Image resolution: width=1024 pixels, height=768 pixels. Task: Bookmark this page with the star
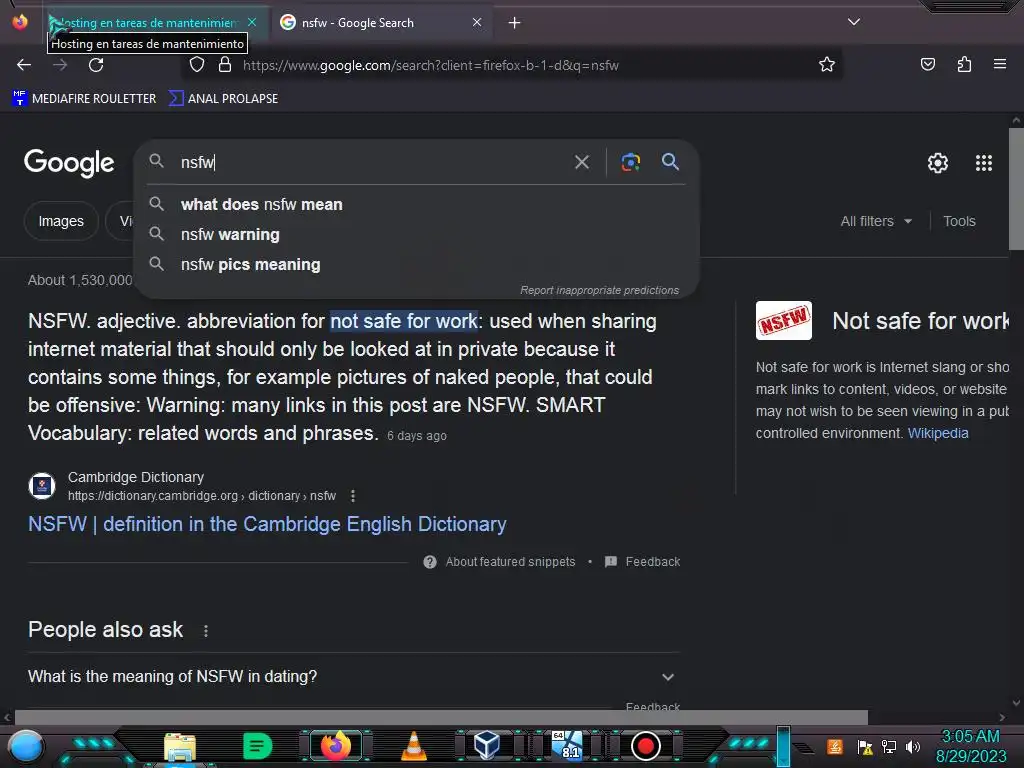coord(827,65)
